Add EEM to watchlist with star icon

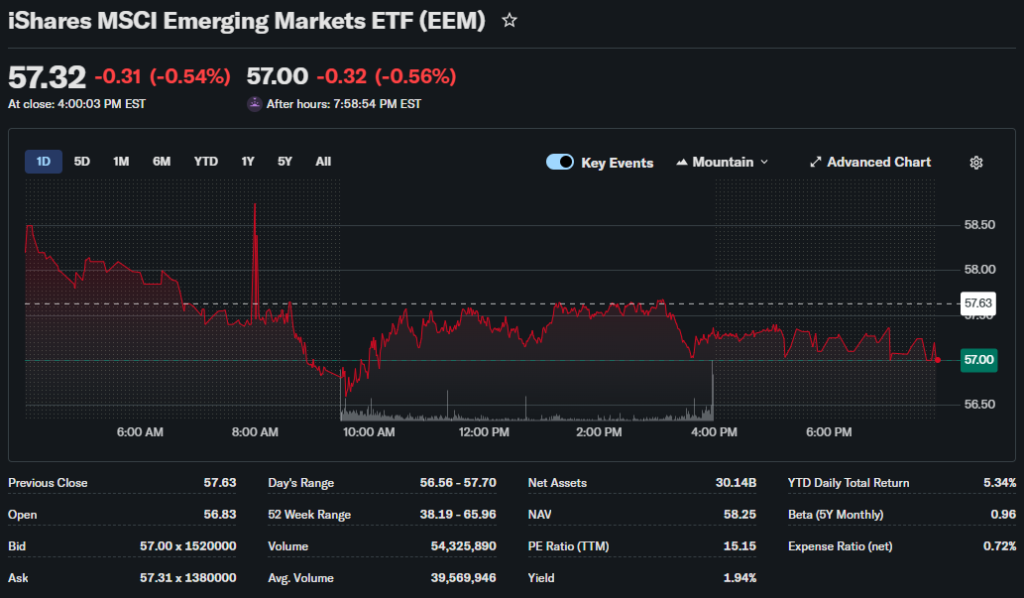pos(509,20)
